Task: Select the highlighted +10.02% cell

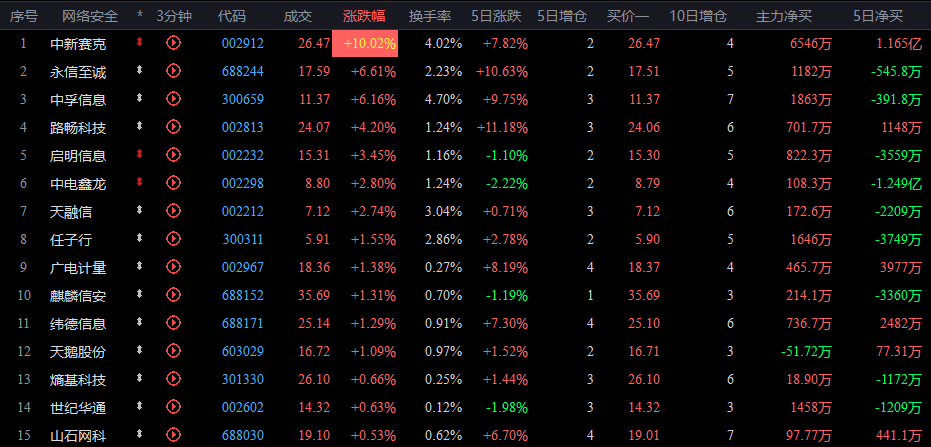Action: 365,43
